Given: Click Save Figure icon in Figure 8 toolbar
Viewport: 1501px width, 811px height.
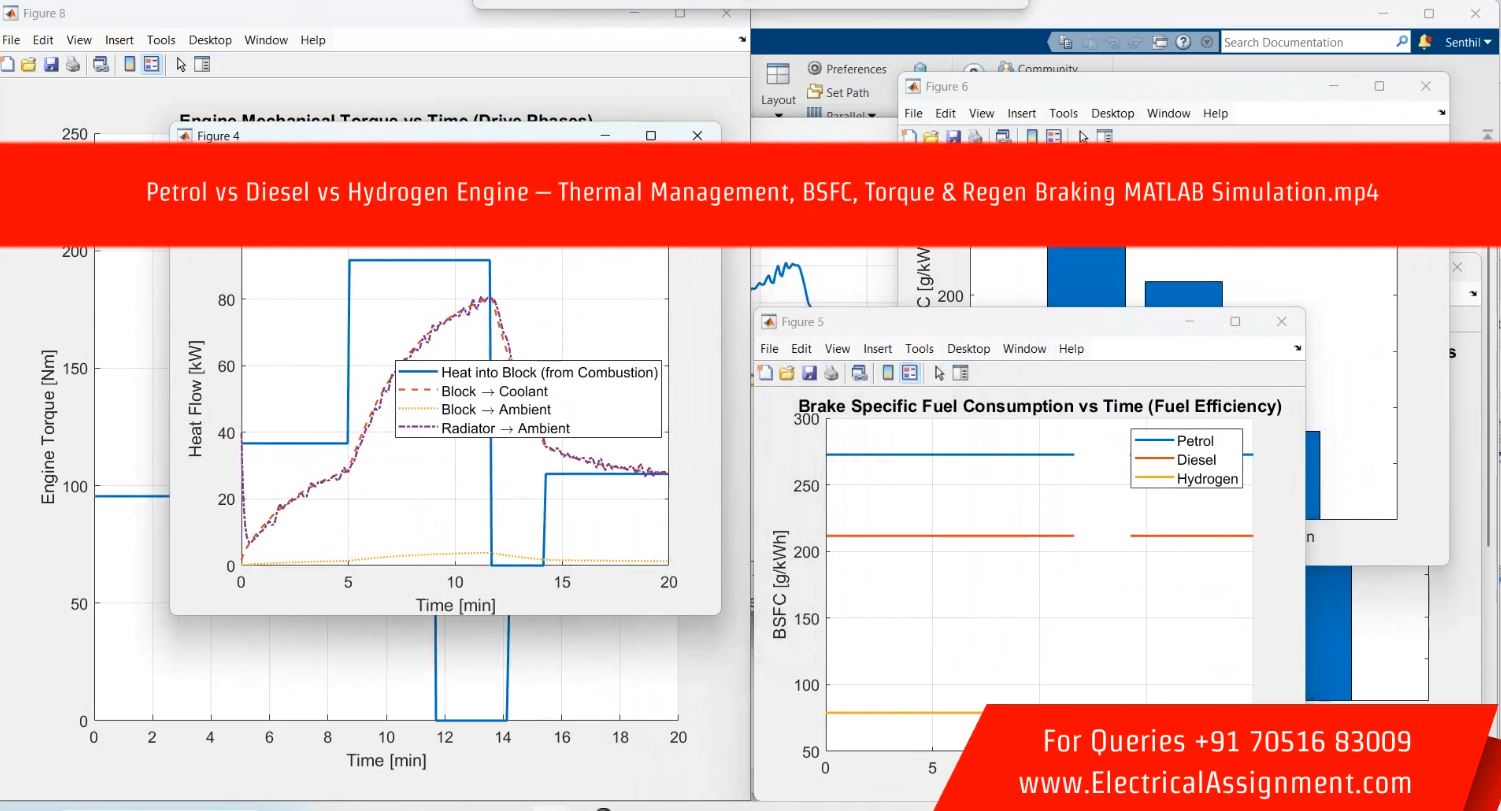Looking at the screenshot, I should click(x=50, y=65).
